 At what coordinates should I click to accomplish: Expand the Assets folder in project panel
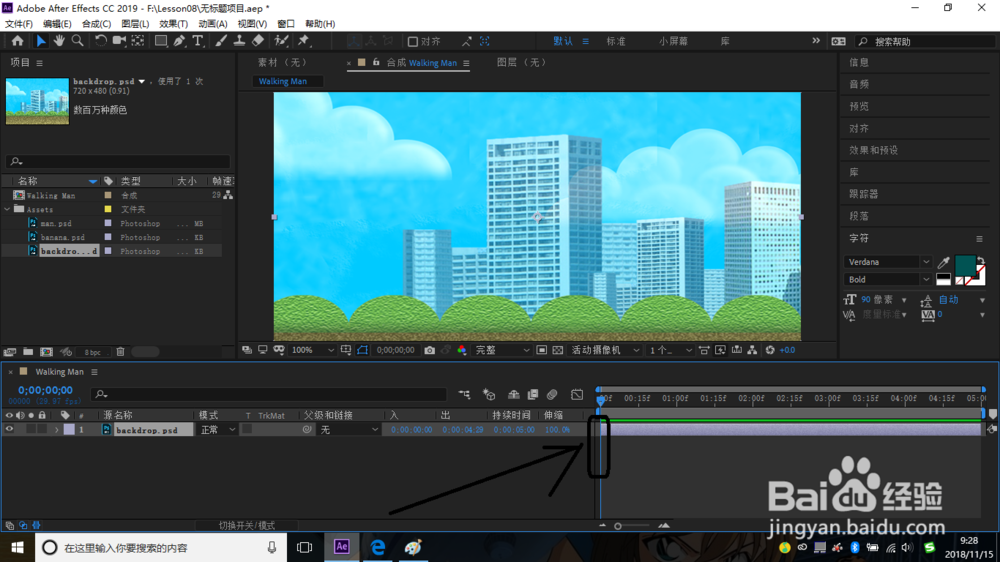coord(7,209)
